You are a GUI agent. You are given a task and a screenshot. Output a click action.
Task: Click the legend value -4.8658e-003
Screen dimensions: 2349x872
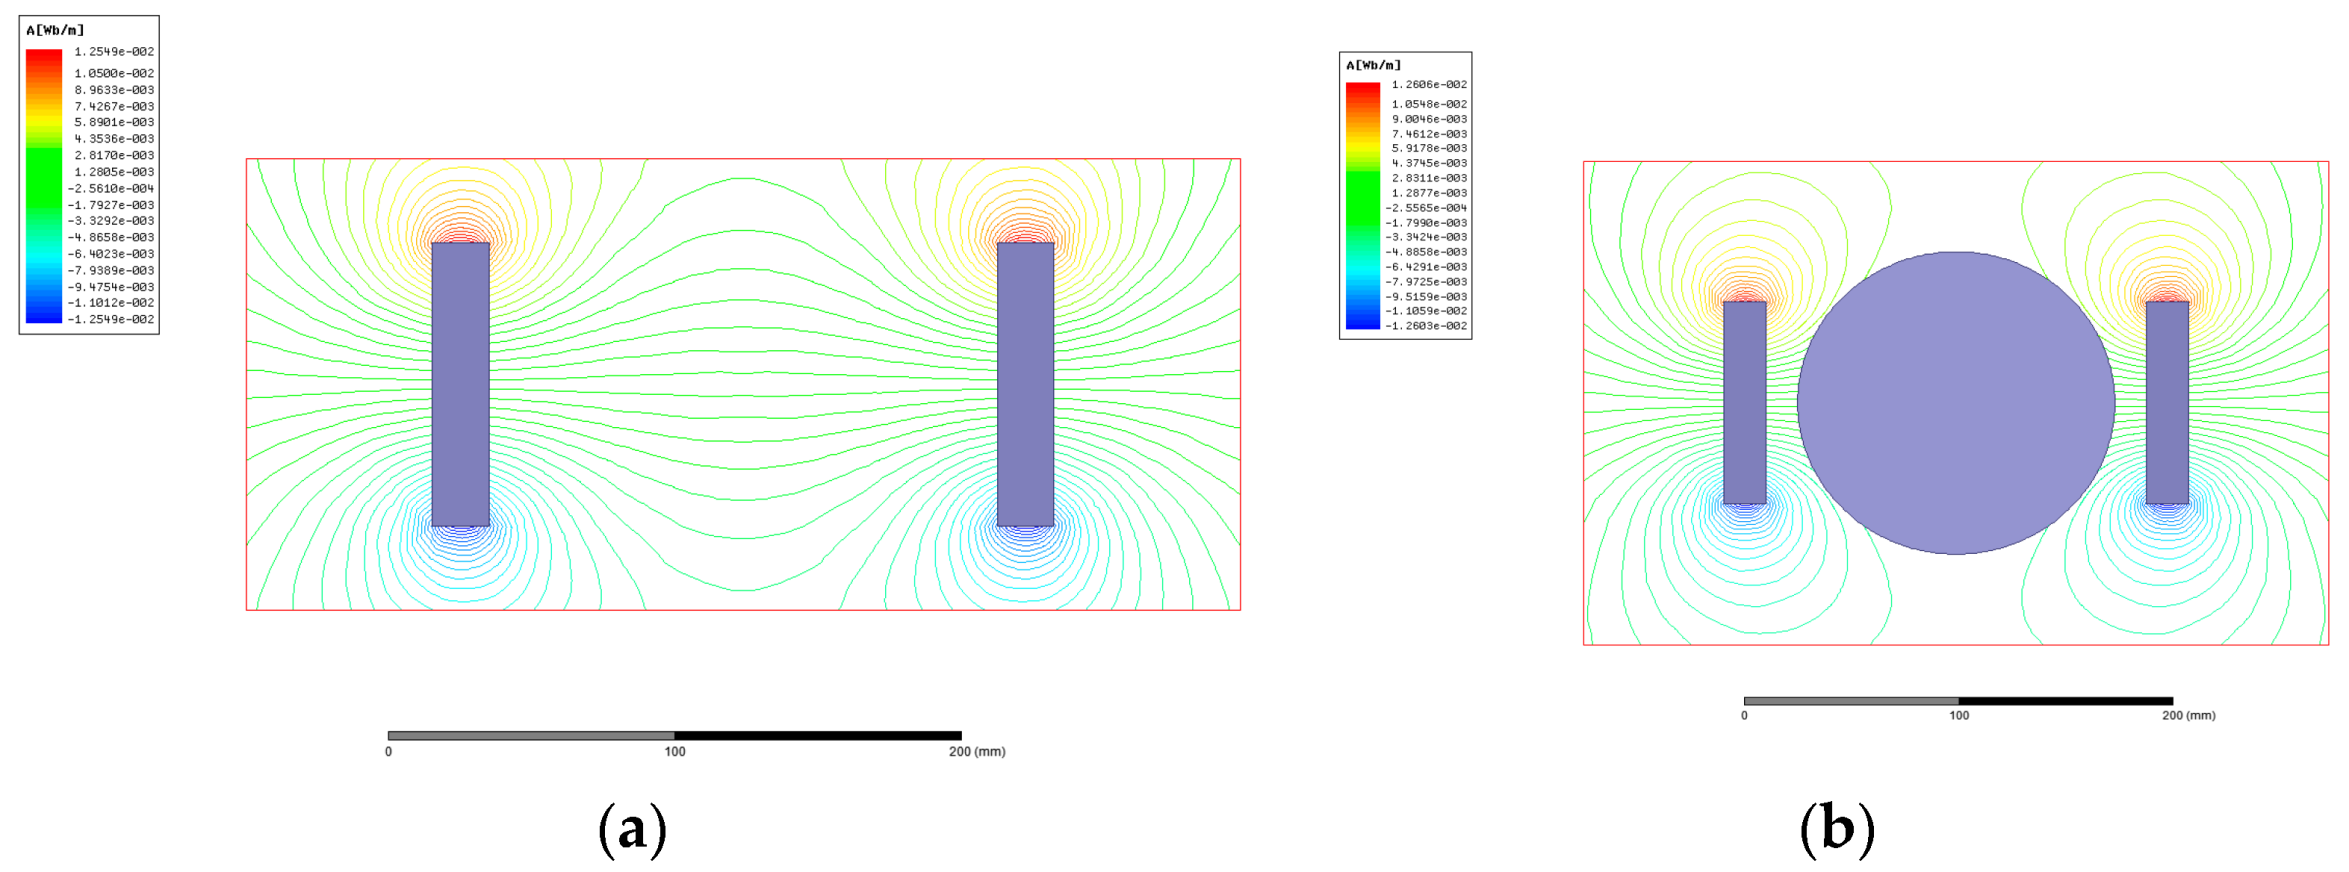coord(111,237)
